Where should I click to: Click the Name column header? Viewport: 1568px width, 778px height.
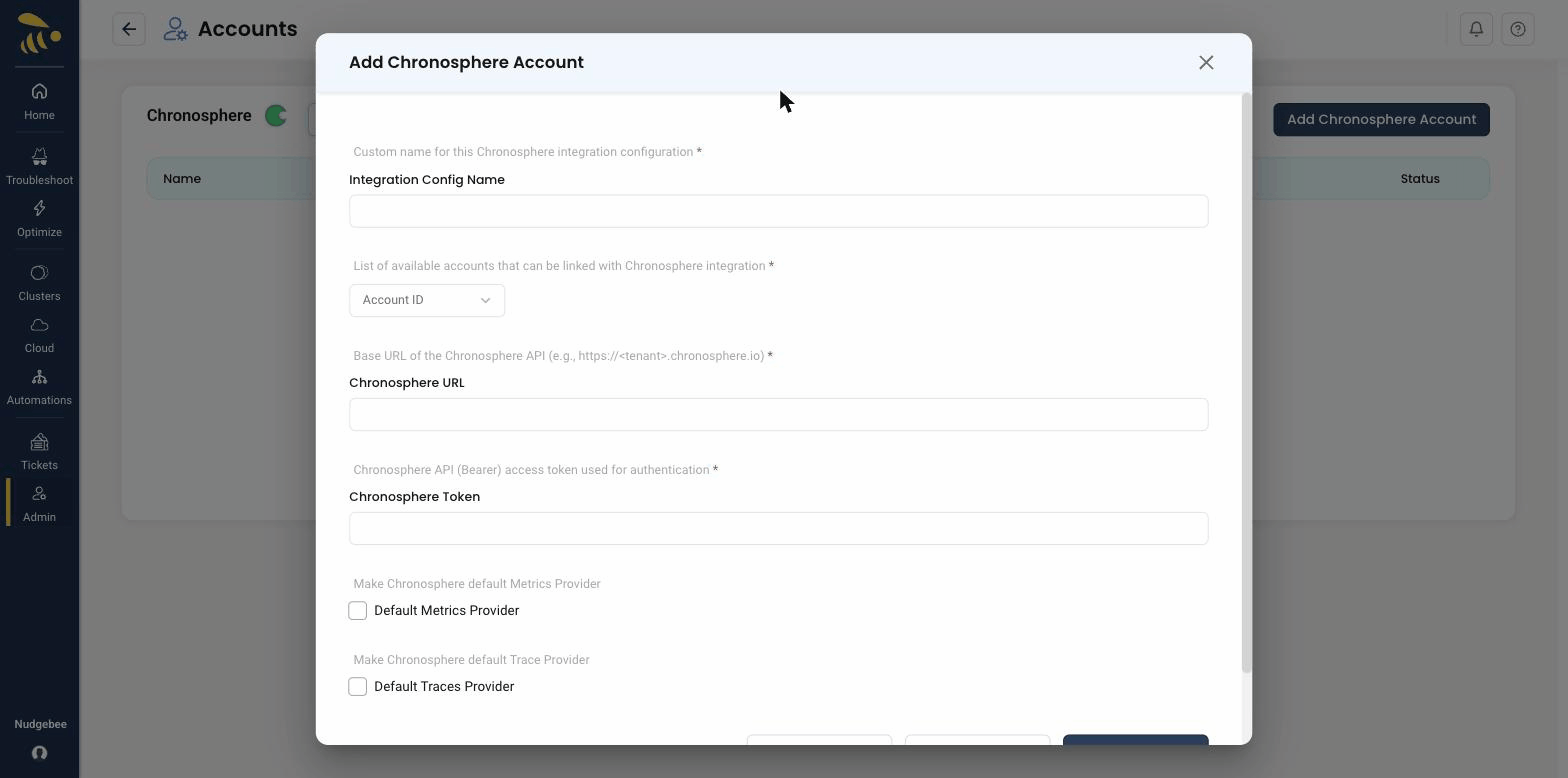point(182,179)
